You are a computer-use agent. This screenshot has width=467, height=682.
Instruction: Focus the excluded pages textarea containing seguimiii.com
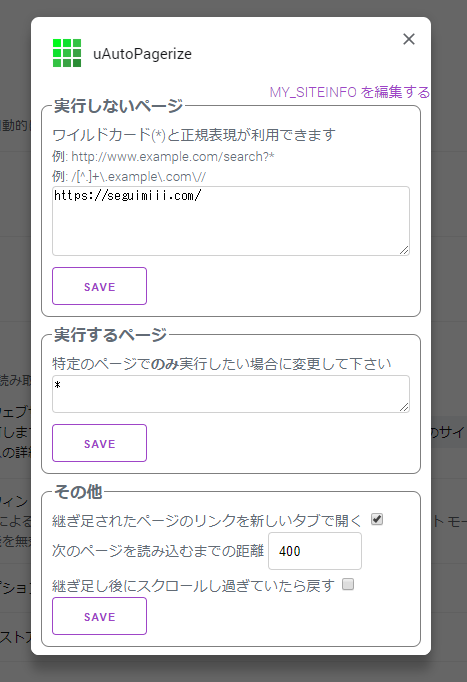coord(231,221)
